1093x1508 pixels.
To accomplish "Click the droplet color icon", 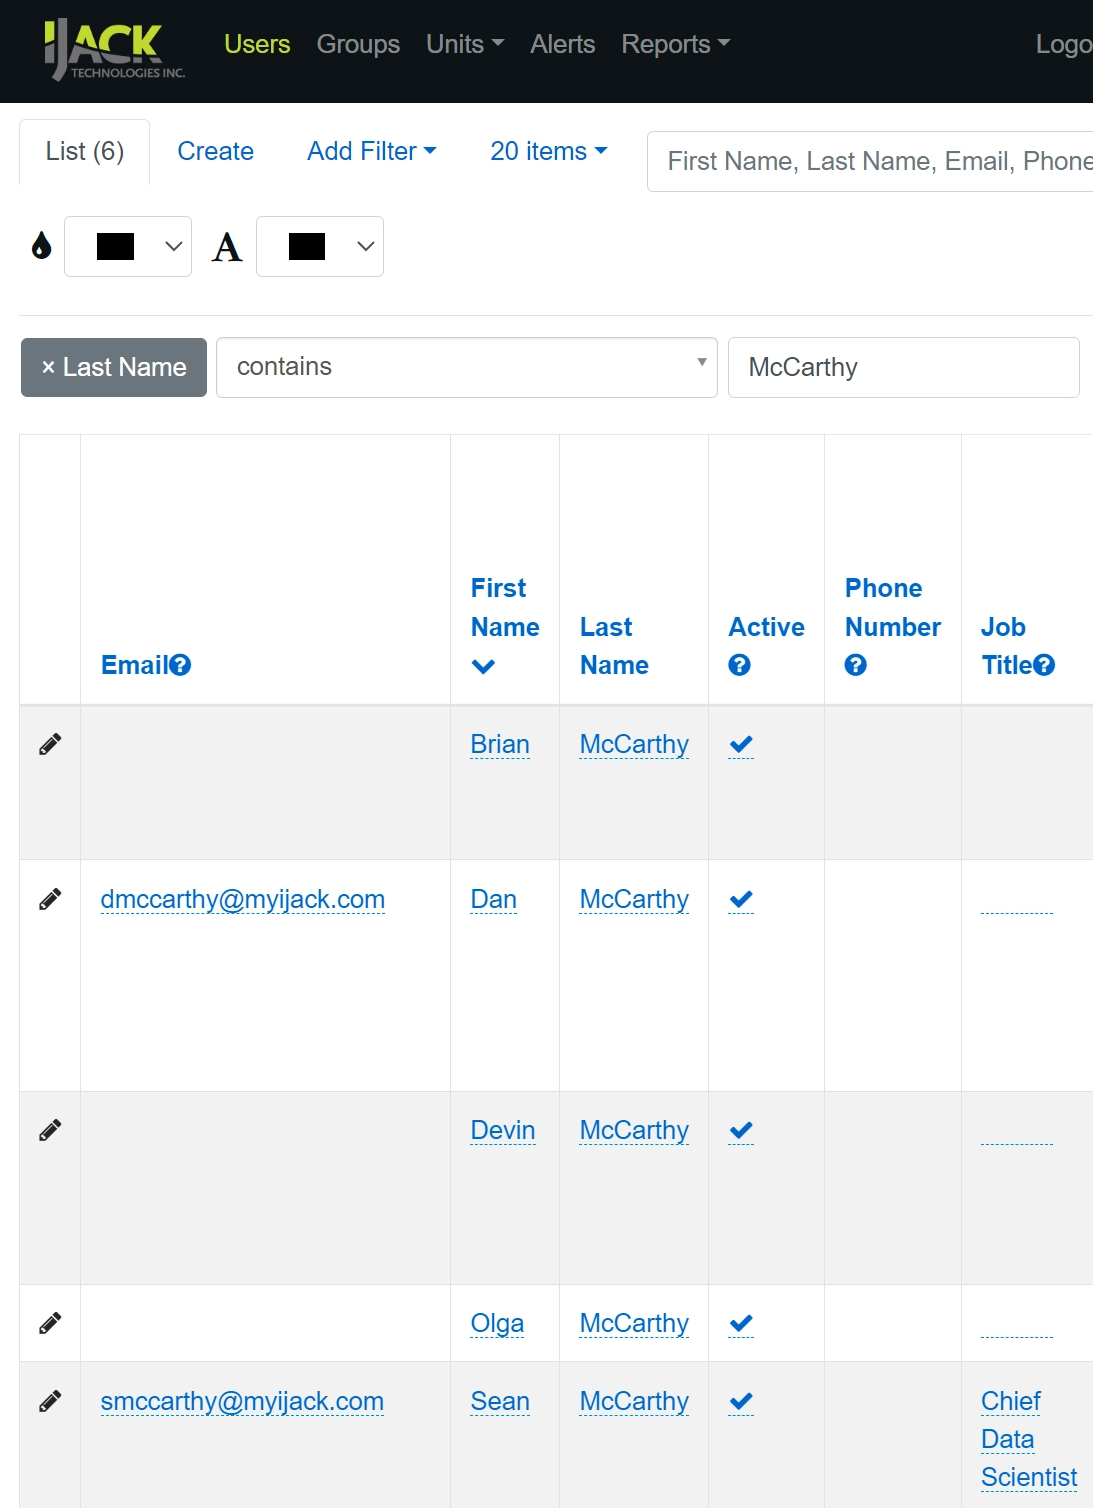I will point(39,246).
